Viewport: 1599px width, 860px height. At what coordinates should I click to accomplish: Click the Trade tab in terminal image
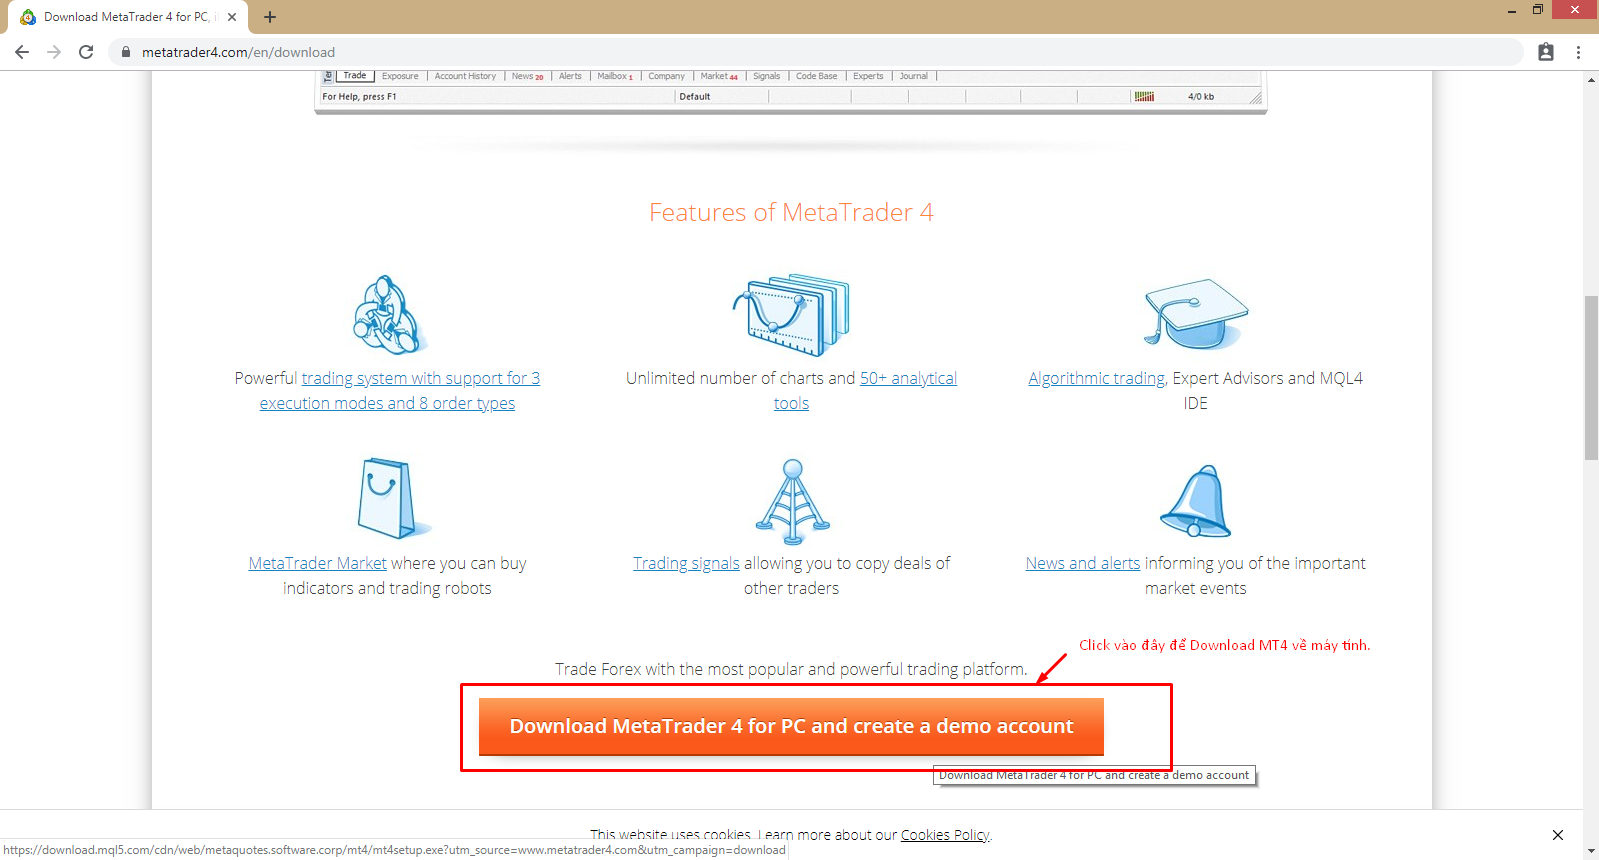click(355, 76)
